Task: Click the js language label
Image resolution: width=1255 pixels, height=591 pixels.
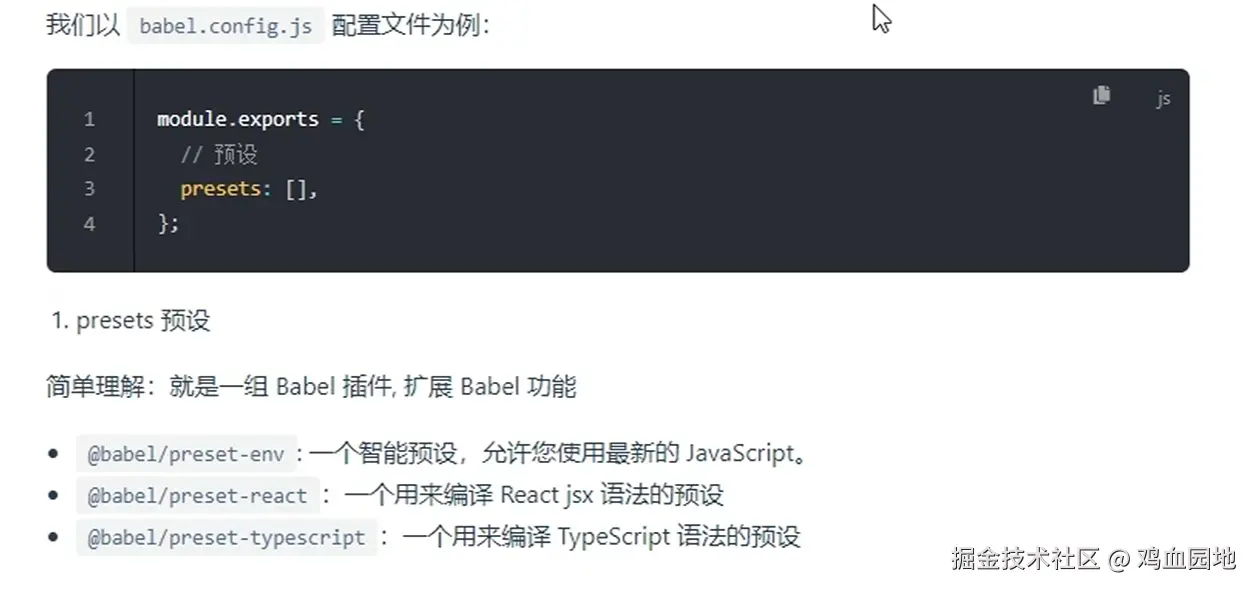Action: [x=1162, y=99]
